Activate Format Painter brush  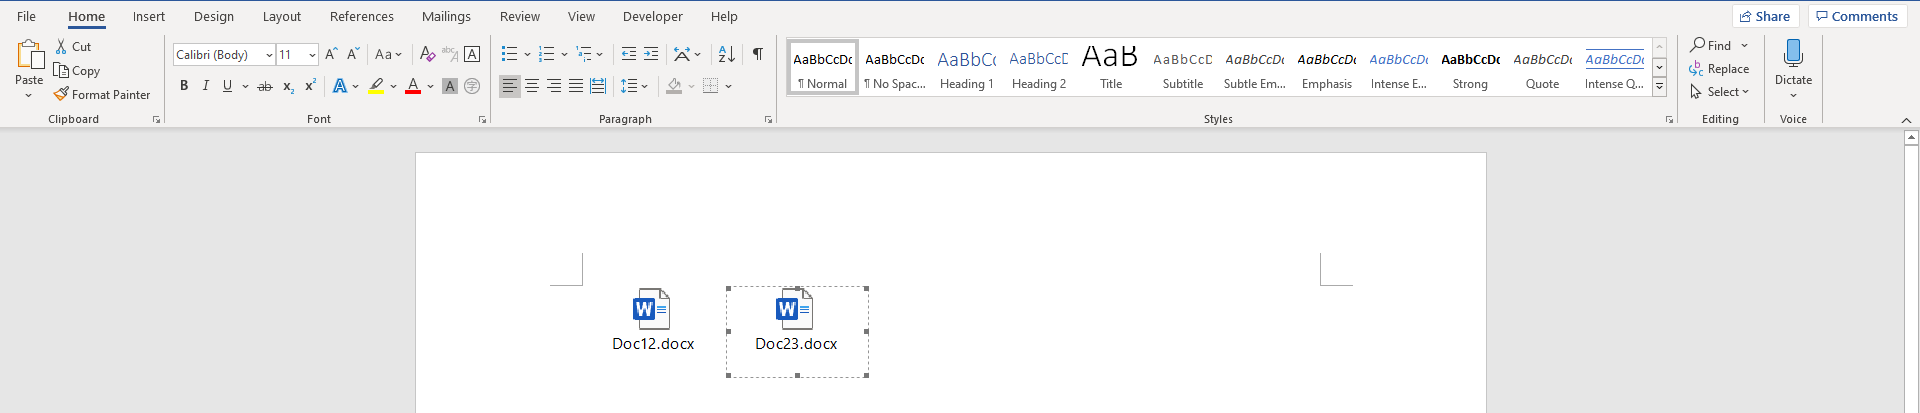(x=102, y=95)
